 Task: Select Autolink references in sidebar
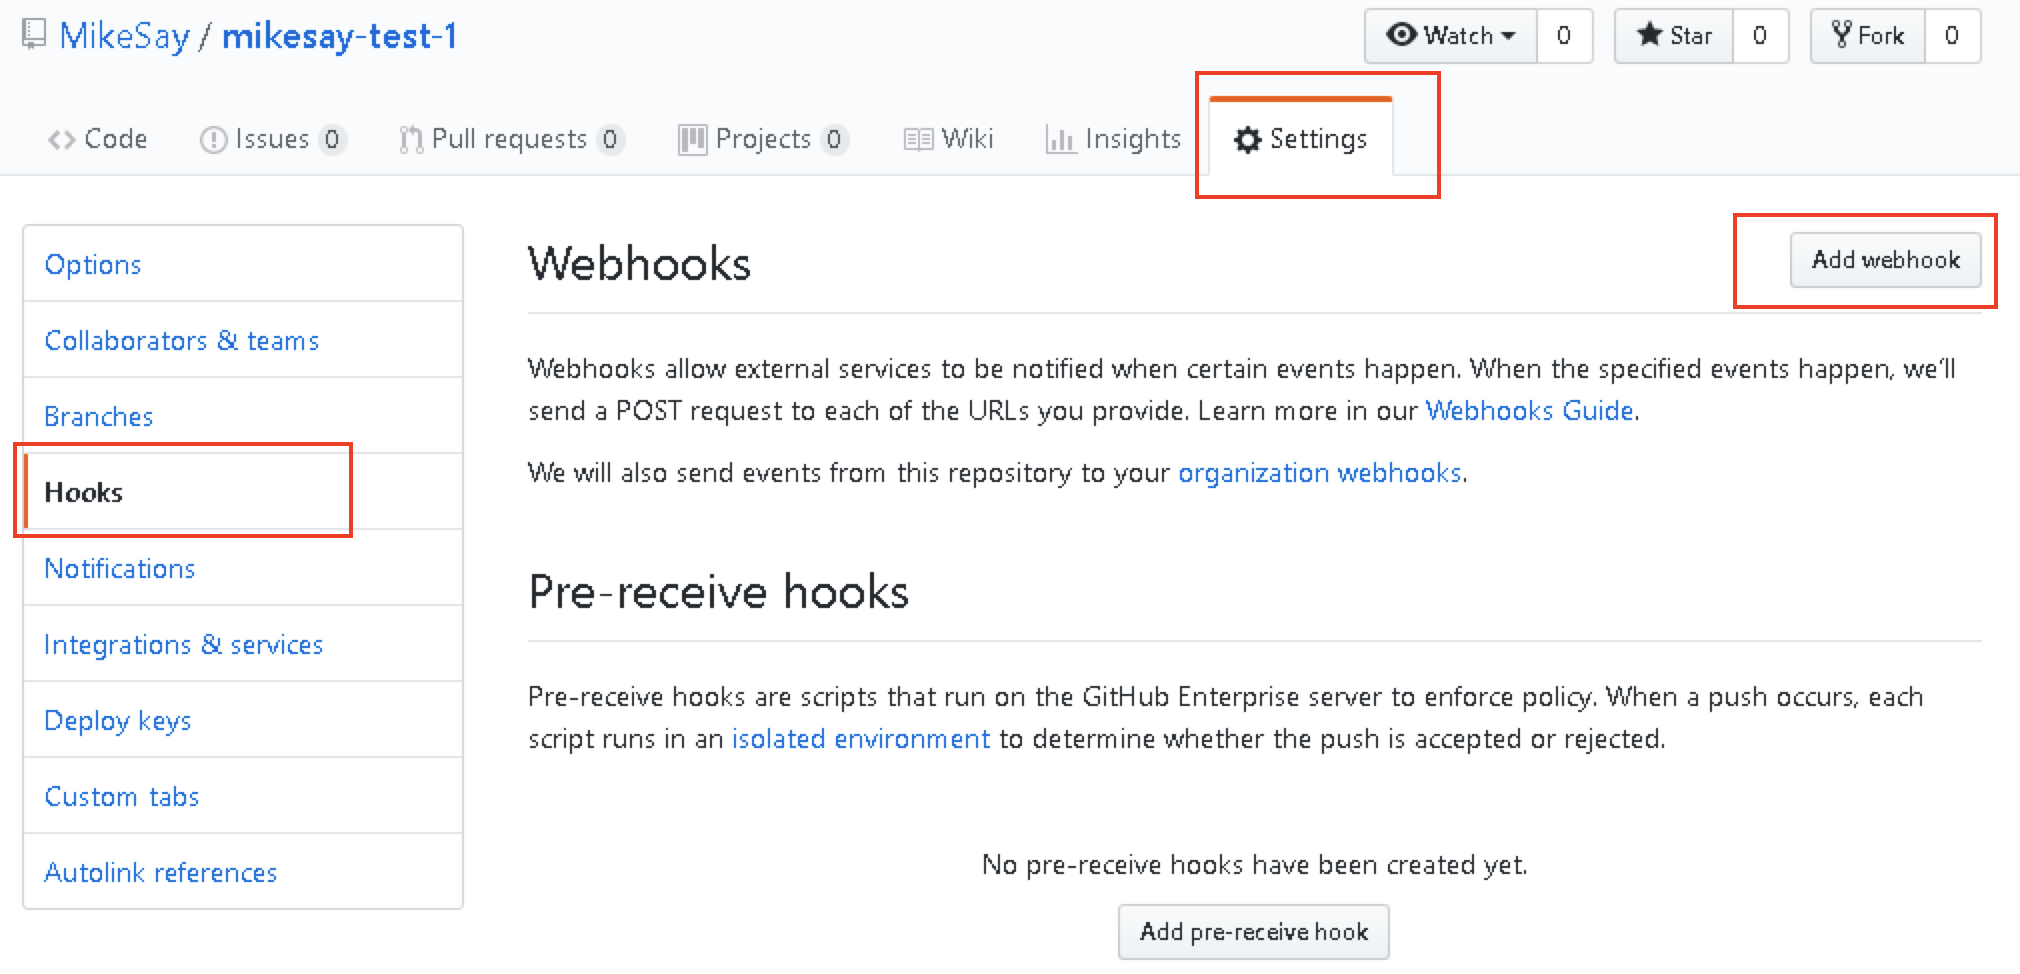(161, 872)
